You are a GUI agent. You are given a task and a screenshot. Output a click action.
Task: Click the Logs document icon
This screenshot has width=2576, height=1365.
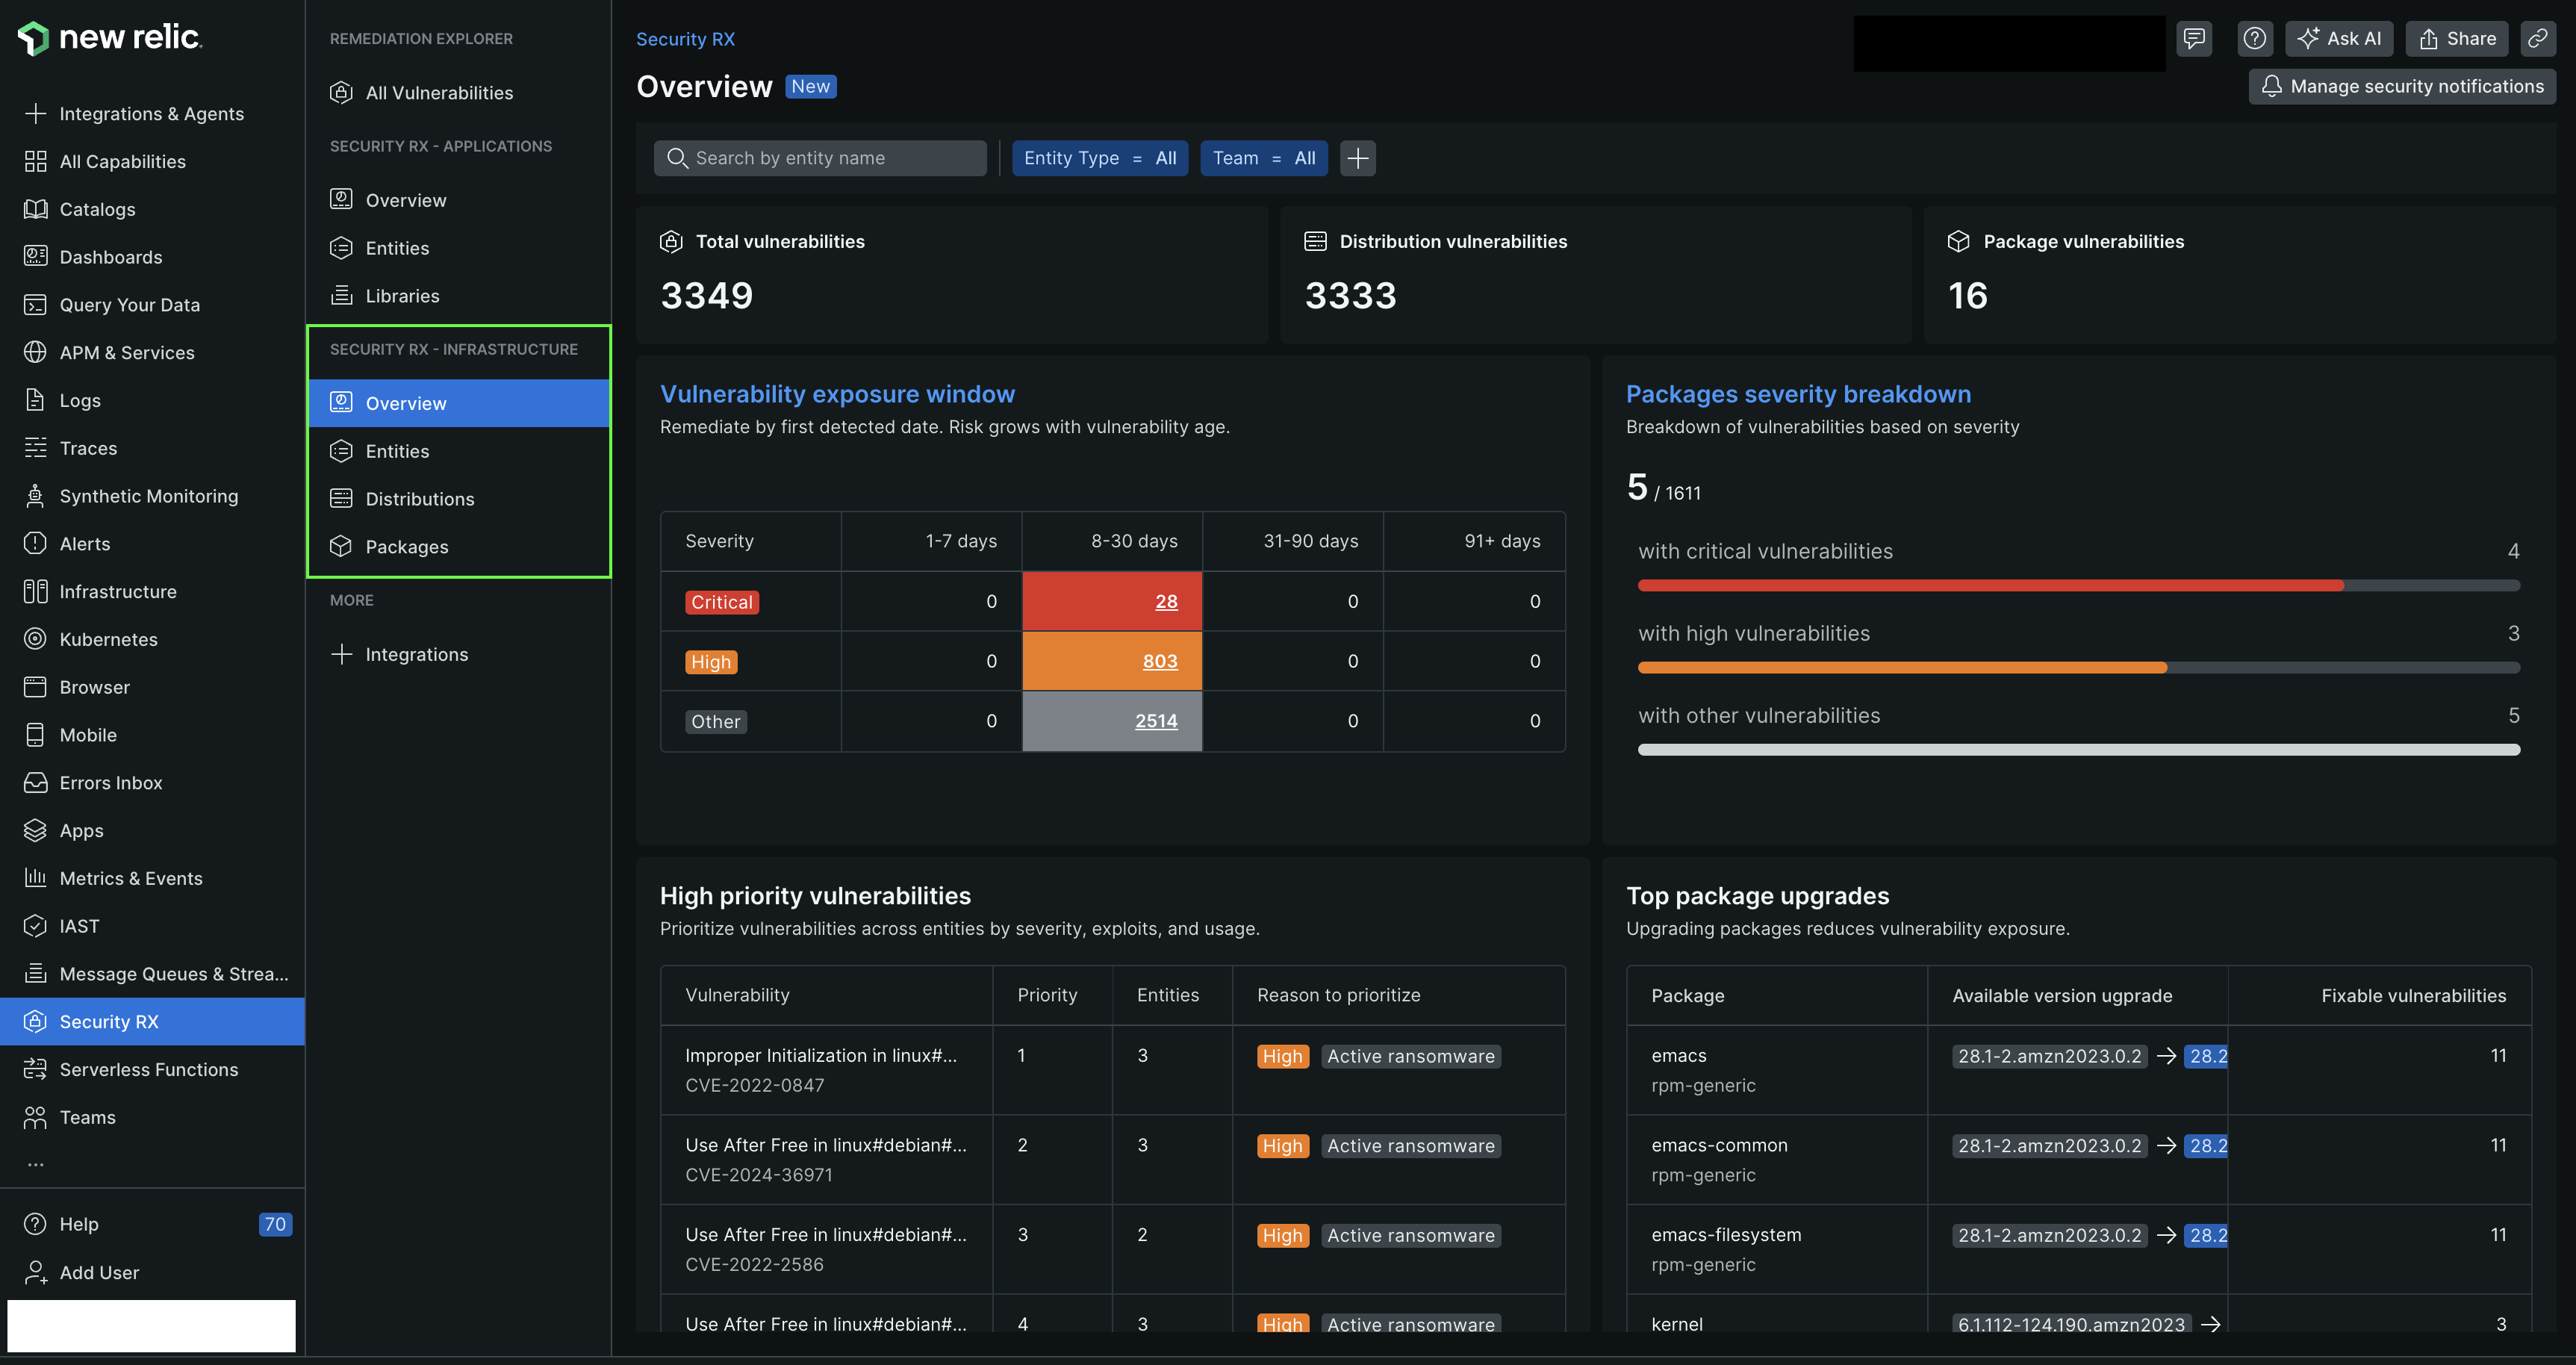[x=35, y=400]
